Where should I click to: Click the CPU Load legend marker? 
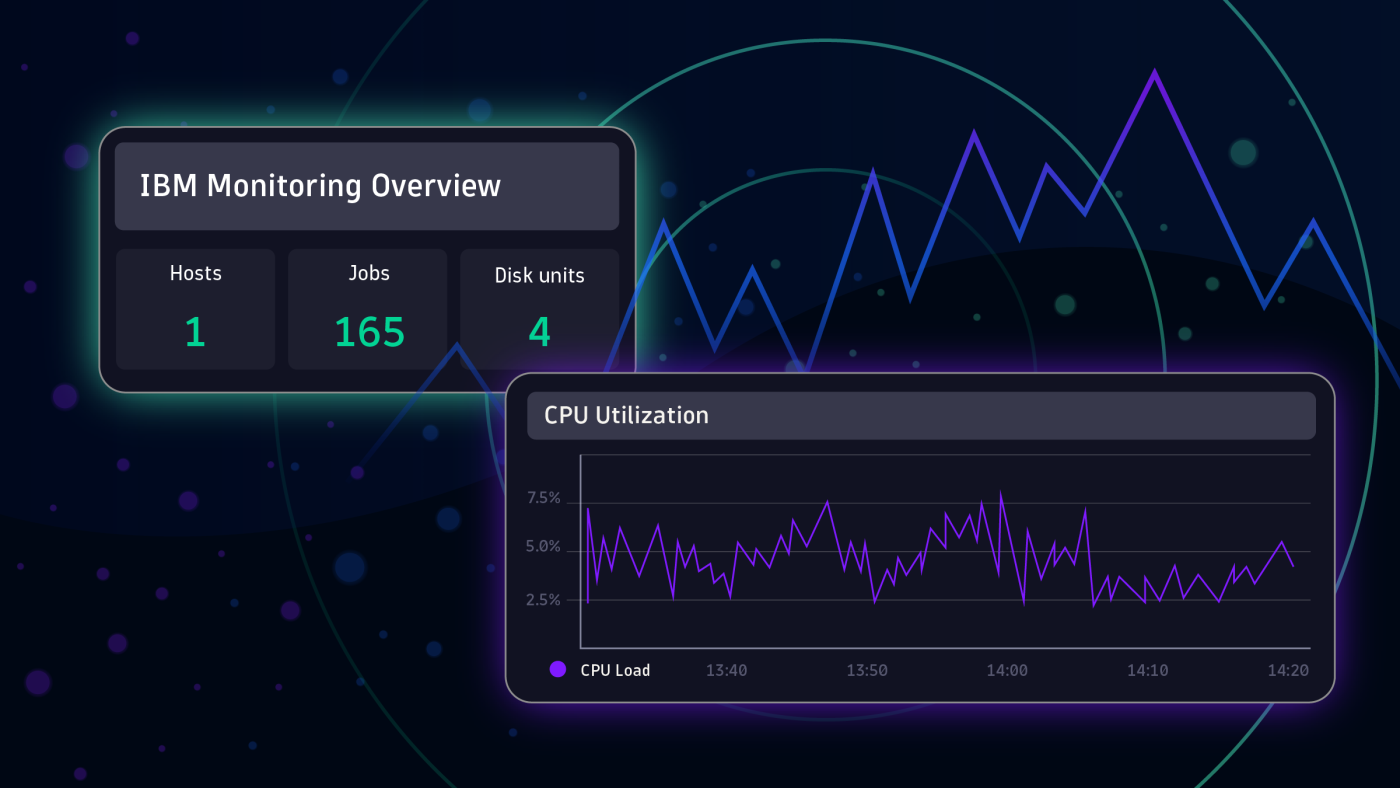tap(559, 670)
